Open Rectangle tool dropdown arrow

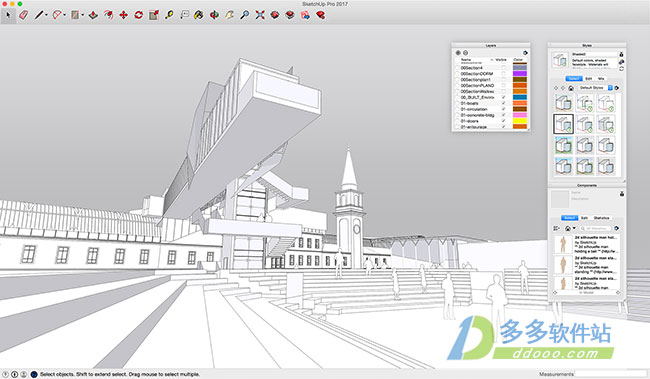[x=82, y=15]
